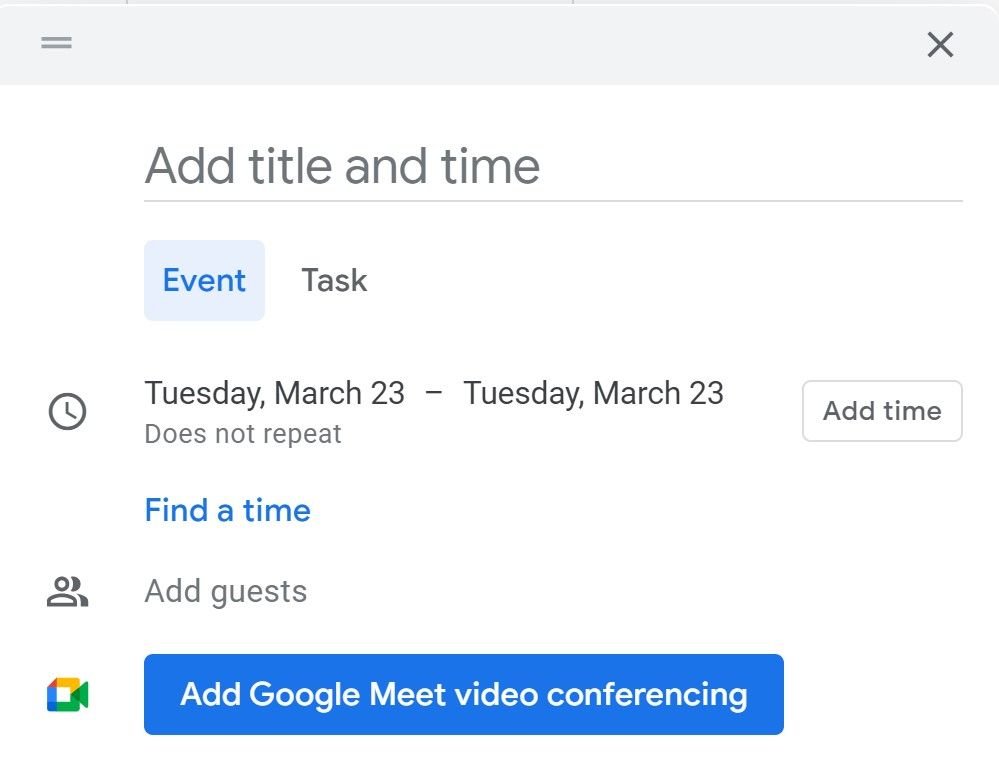Close the event creation dialog
Viewport: 999px width, 768px height.
coord(940,44)
